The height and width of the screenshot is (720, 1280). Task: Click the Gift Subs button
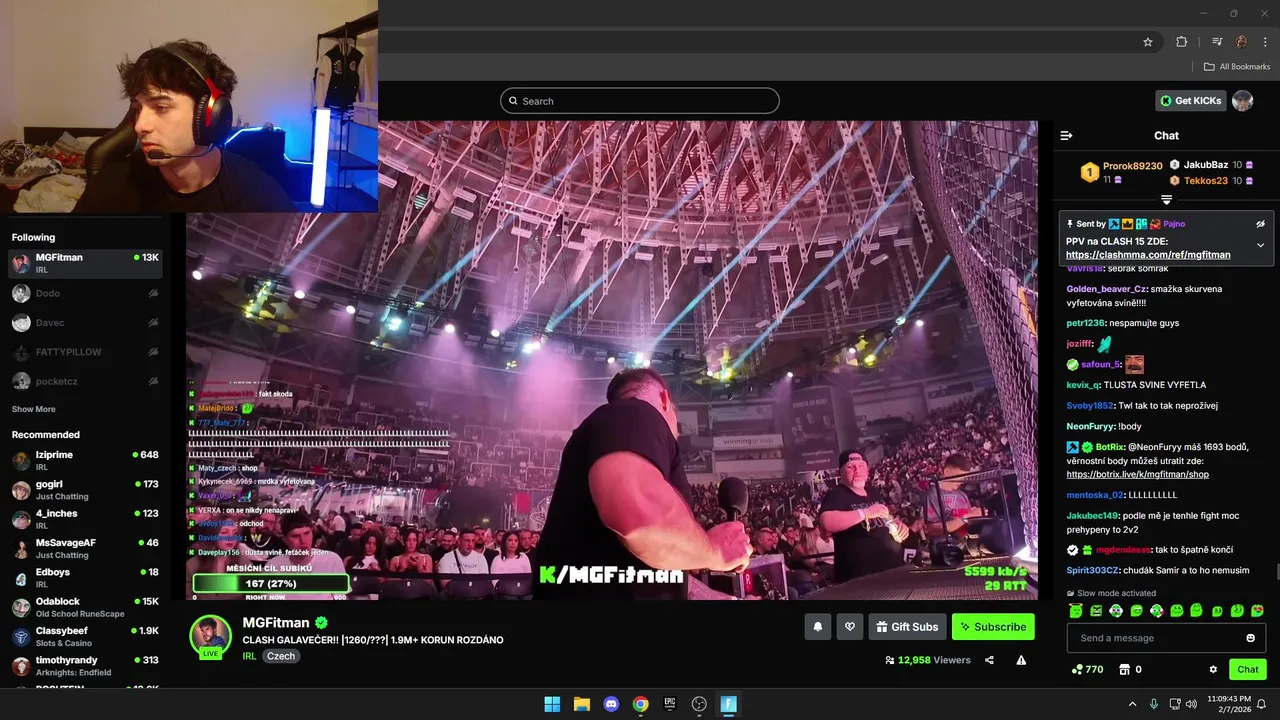[x=907, y=627]
